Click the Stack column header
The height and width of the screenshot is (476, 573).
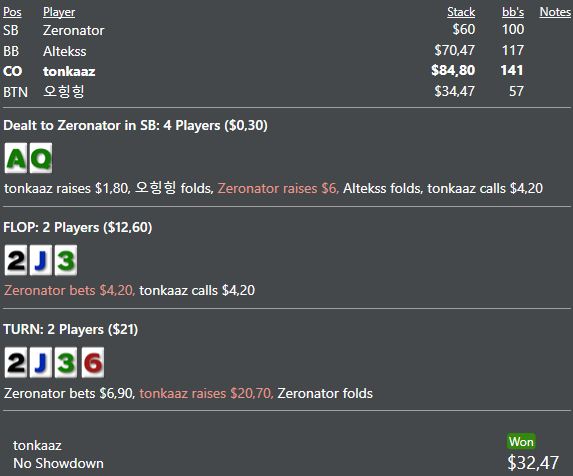point(461,12)
